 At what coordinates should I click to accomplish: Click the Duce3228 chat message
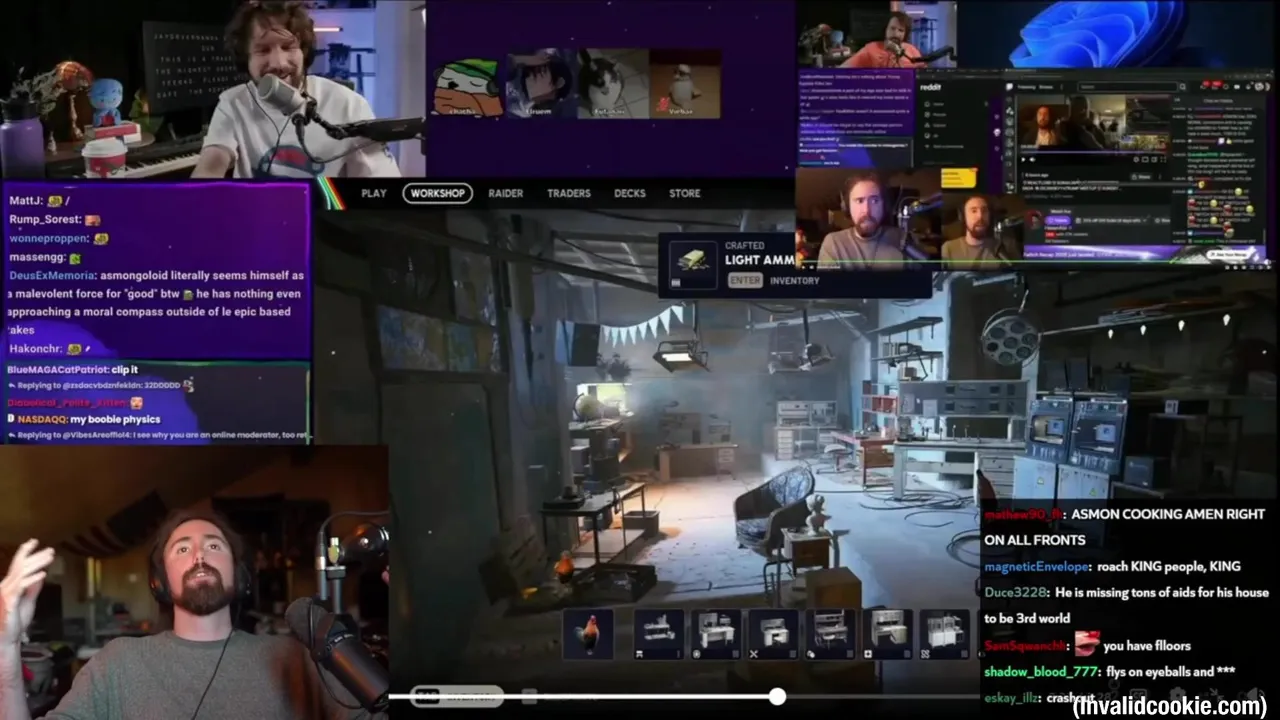click(x=1126, y=605)
